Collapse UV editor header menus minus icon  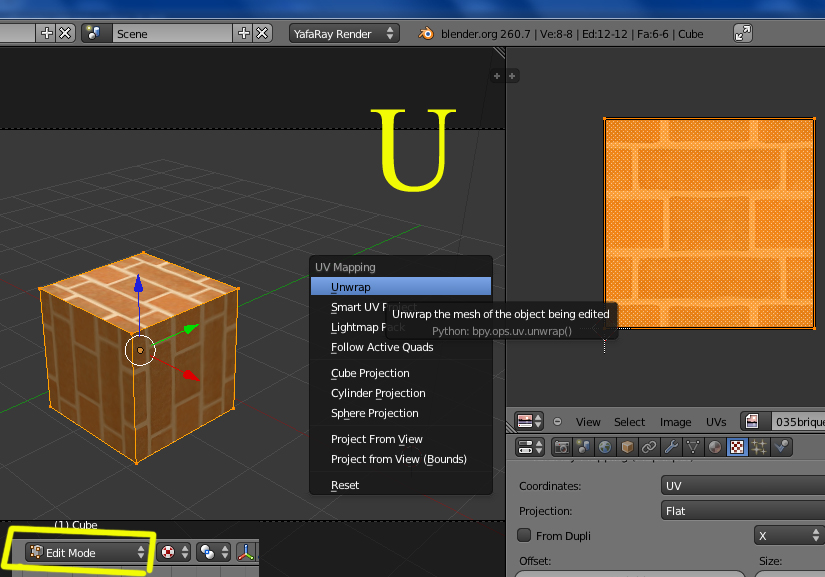(557, 422)
